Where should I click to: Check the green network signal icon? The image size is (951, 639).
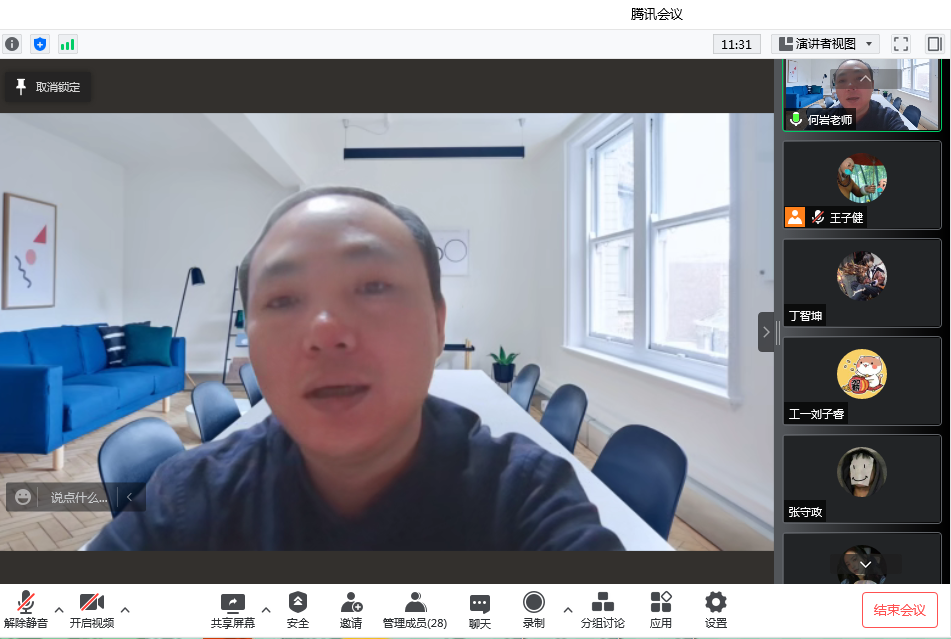(67, 44)
